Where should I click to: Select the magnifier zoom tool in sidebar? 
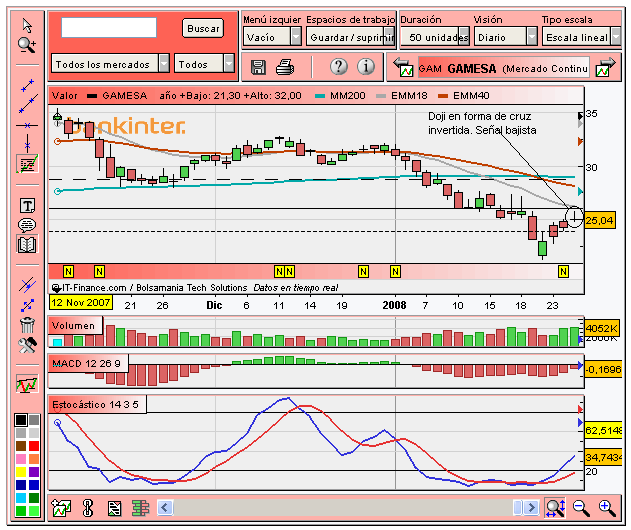coord(27,45)
